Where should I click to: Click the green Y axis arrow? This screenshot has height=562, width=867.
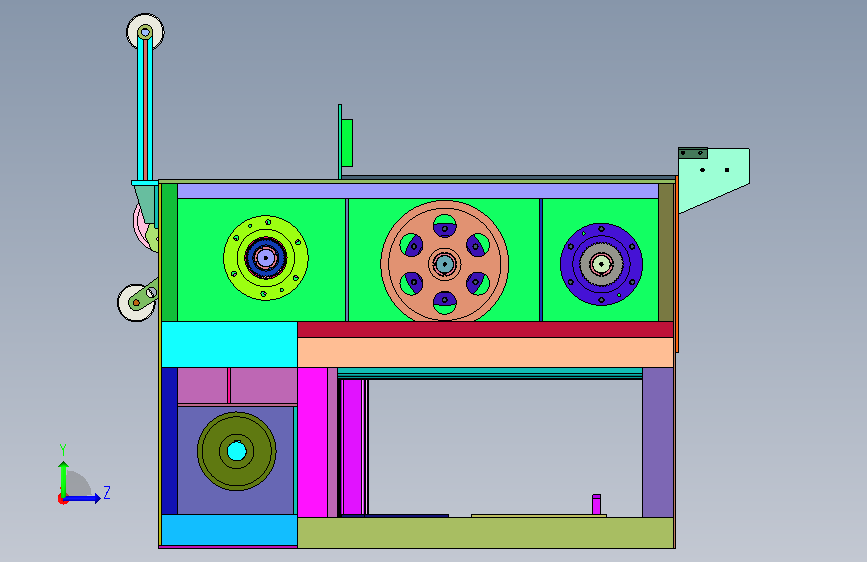pyautogui.click(x=64, y=479)
